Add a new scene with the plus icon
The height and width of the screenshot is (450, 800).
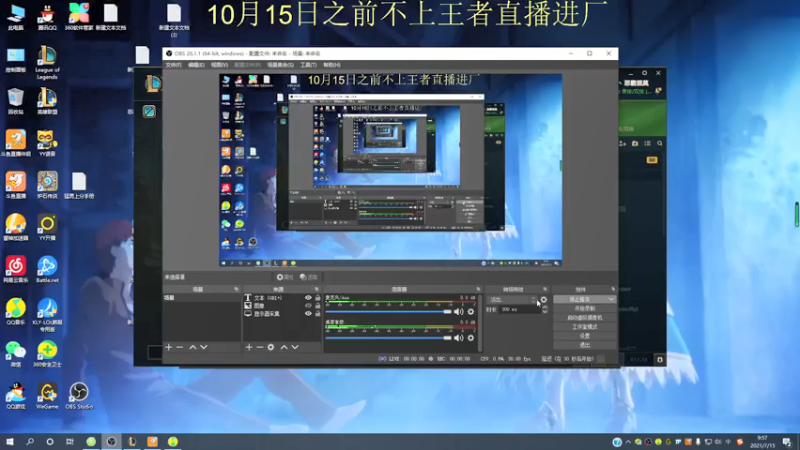(x=169, y=347)
